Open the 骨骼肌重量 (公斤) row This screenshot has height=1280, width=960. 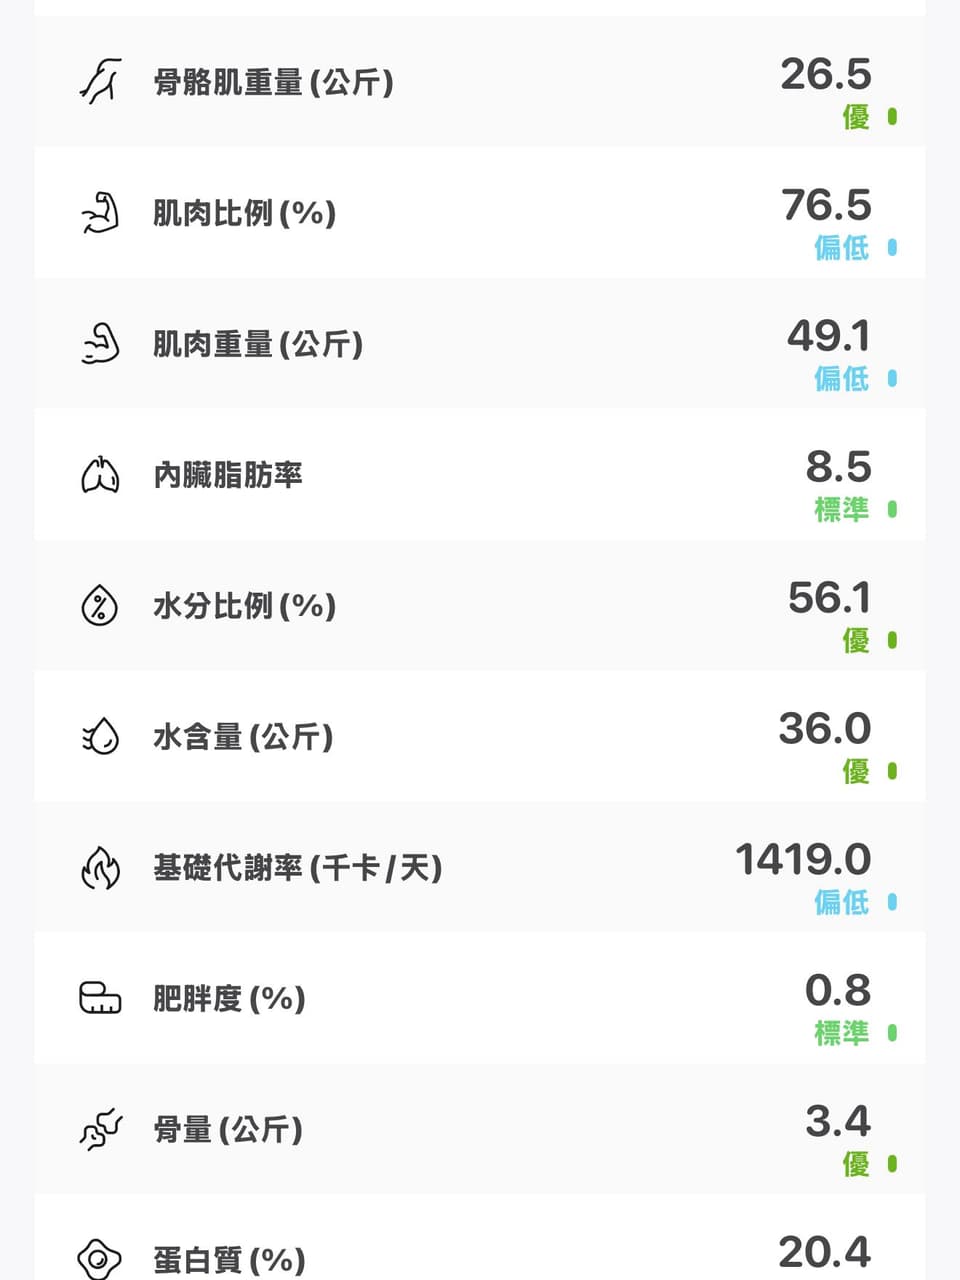(480, 81)
